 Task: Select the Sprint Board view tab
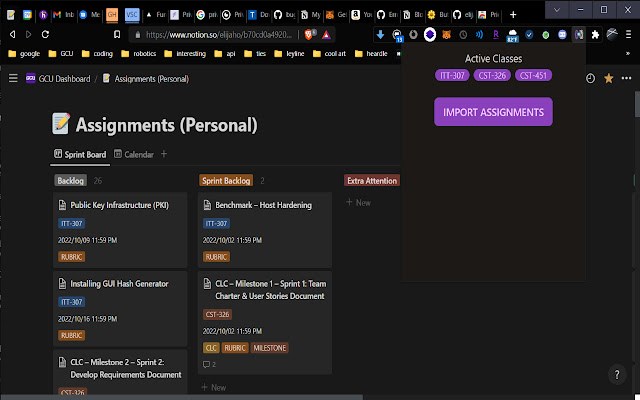pyautogui.click(x=80, y=154)
